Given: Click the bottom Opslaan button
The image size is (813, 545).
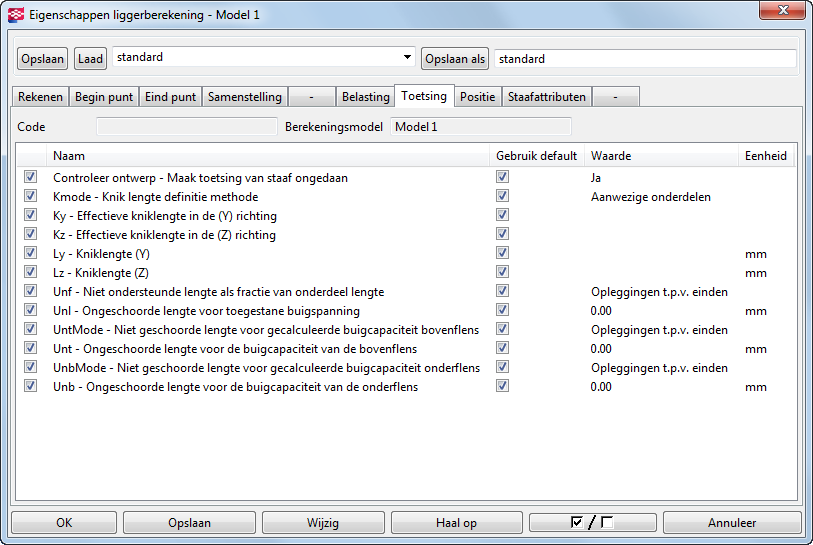Looking at the screenshot, I should coord(189,522).
